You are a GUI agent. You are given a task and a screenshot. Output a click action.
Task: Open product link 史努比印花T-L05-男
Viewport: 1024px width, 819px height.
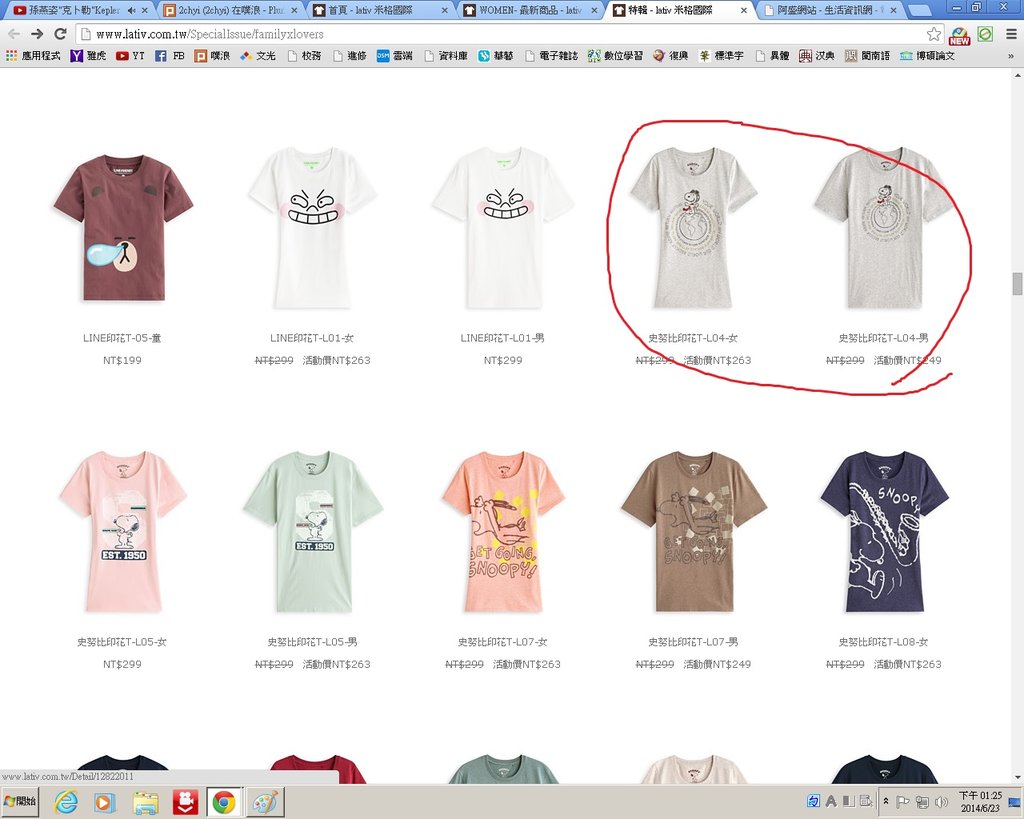tap(312, 642)
